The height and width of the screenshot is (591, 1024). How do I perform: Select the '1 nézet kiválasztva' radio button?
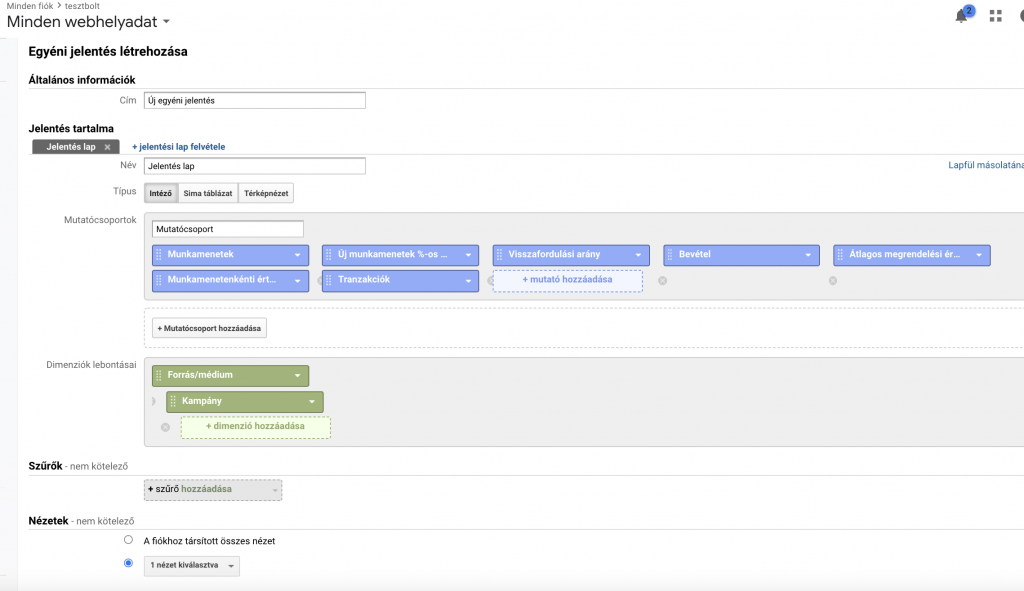pos(128,563)
